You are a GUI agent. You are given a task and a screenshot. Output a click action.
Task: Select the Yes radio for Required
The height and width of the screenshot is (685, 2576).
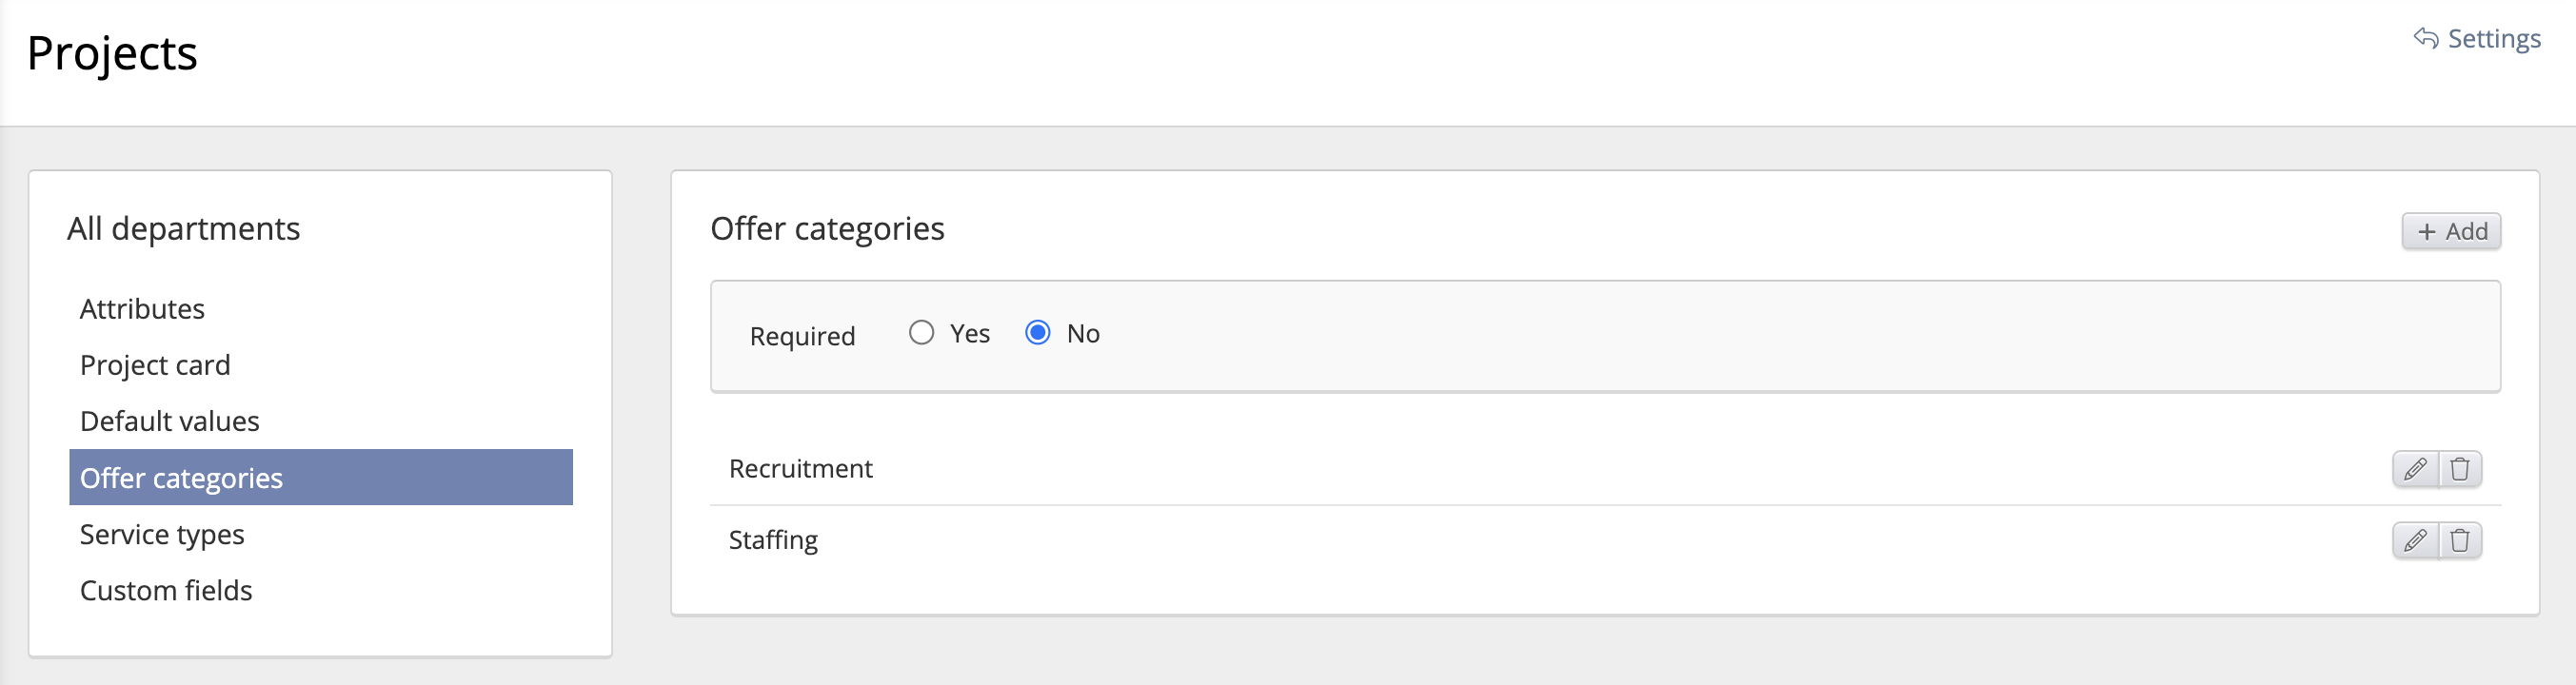(x=921, y=333)
